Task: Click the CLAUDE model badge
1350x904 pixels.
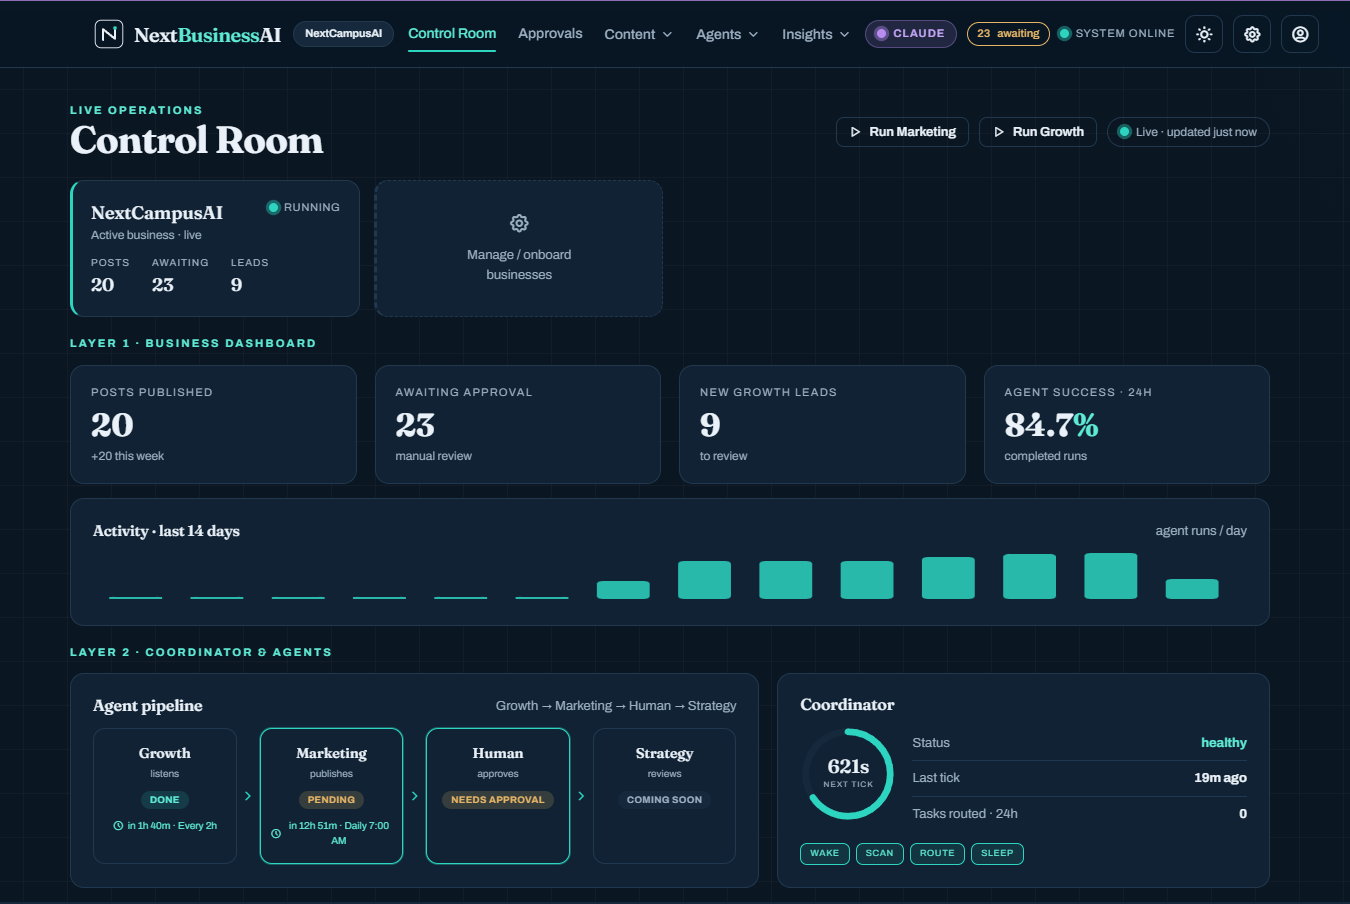Action: pyautogui.click(x=911, y=34)
